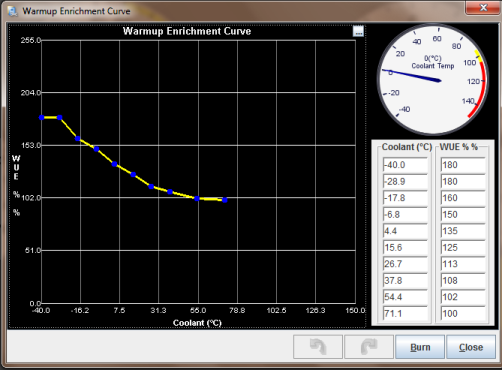Close the Warmup Enrichment Curve dialog

[x=471, y=347]
